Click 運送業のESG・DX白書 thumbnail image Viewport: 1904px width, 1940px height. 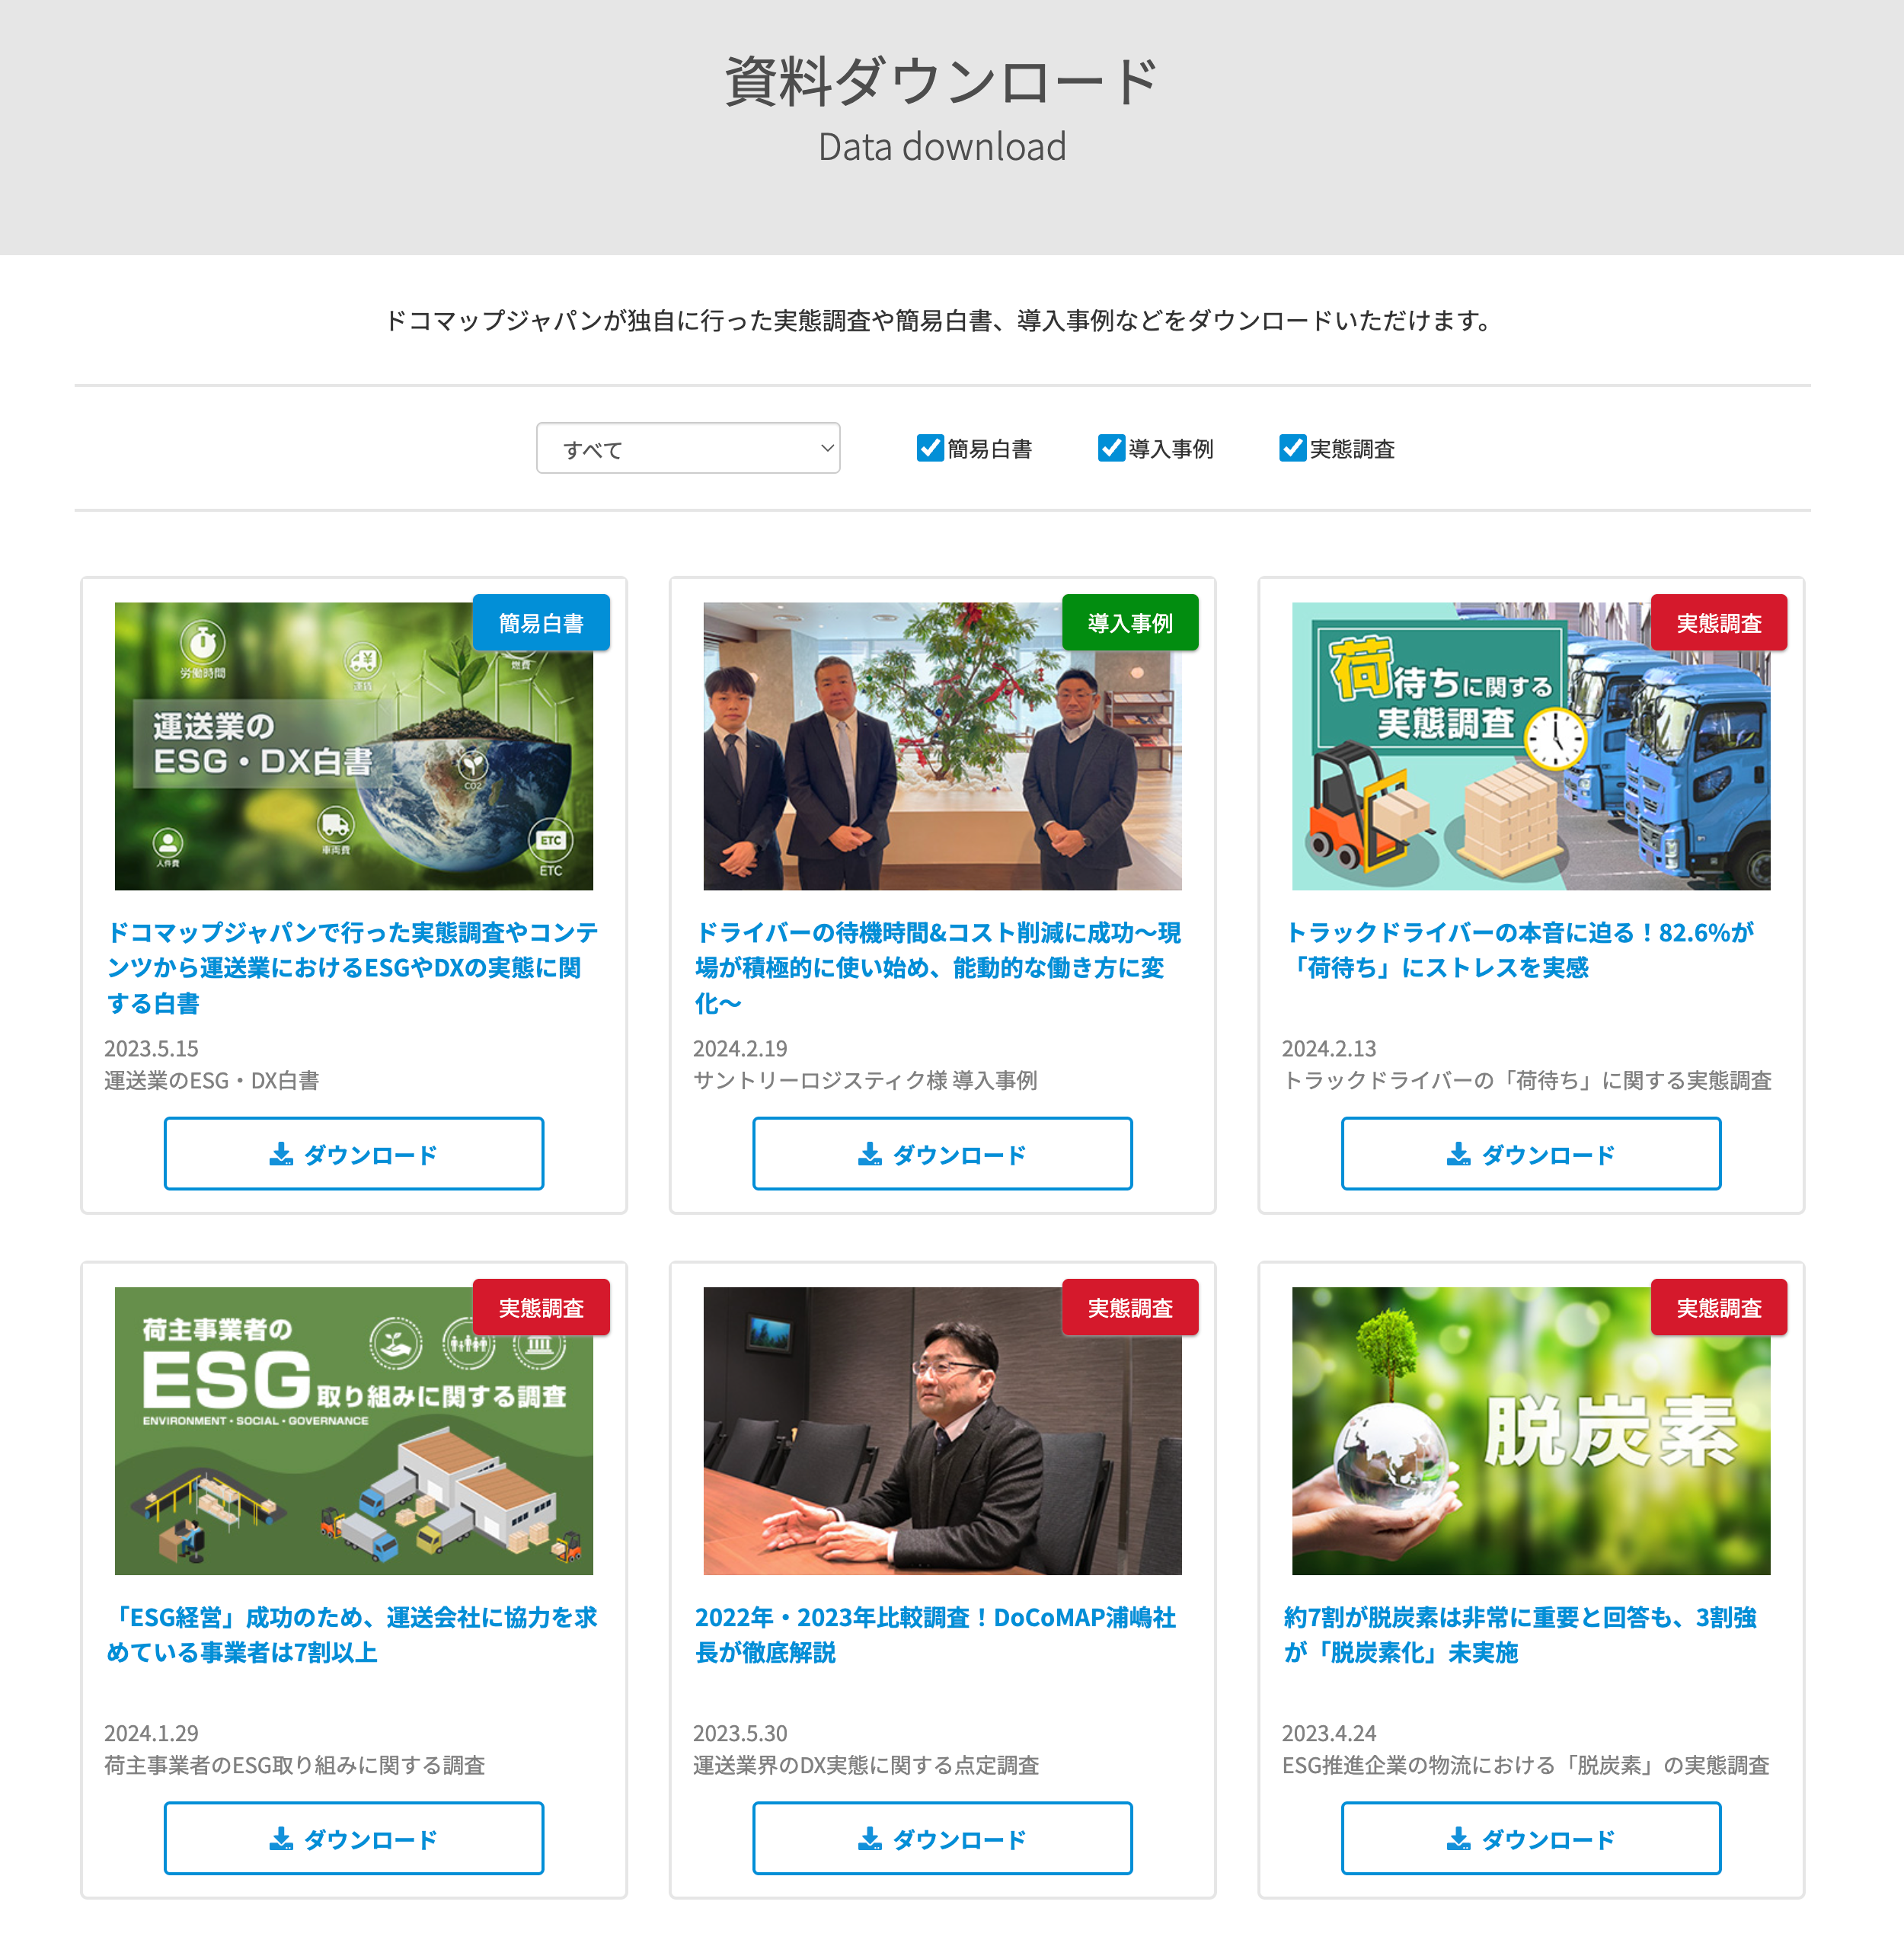pyautogui.click(x=353, y=746)
